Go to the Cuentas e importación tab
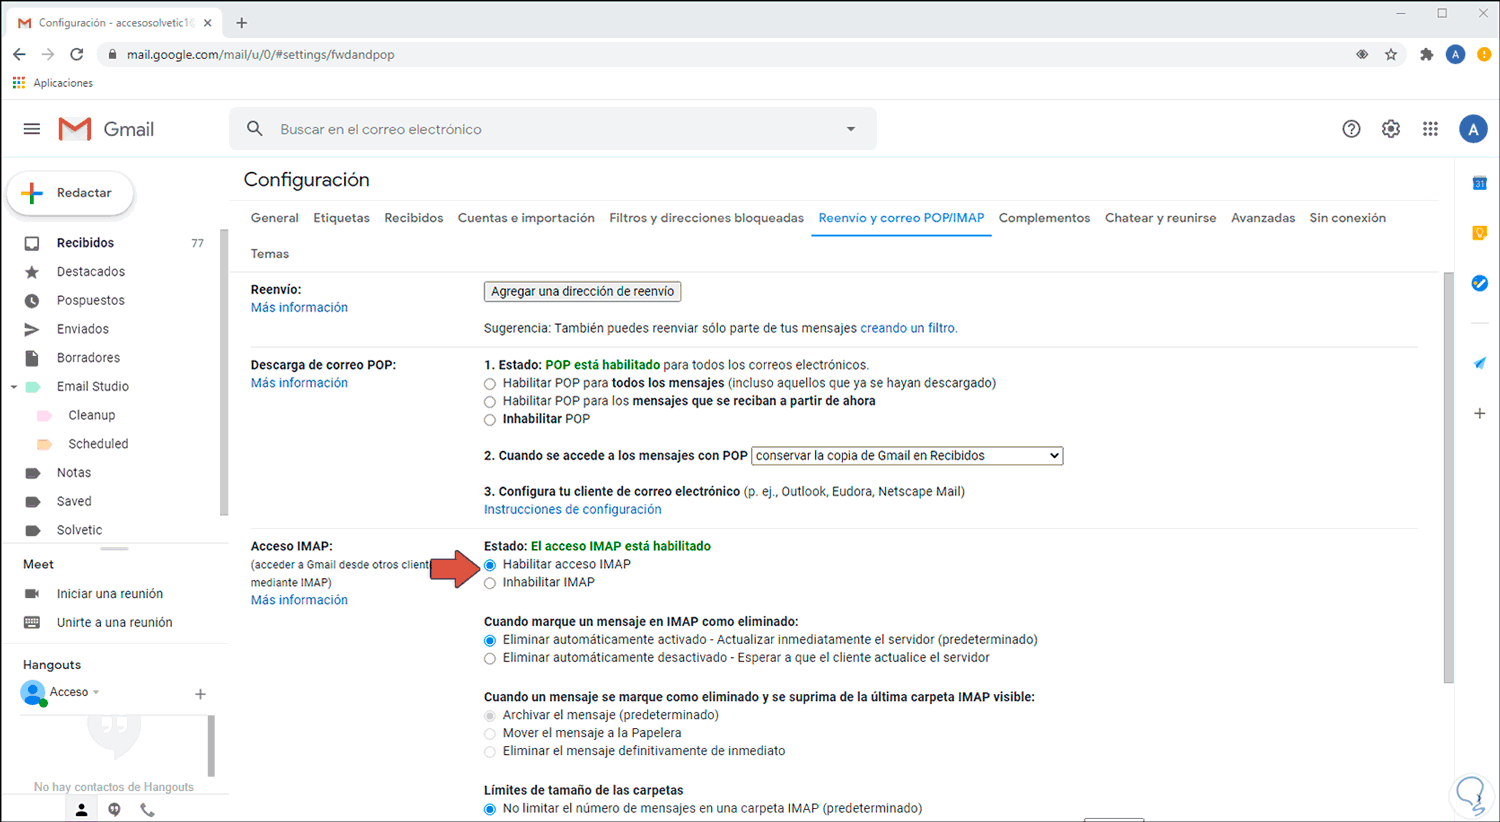This screenshot has width=1500, height=822. (x=526, y=218)
